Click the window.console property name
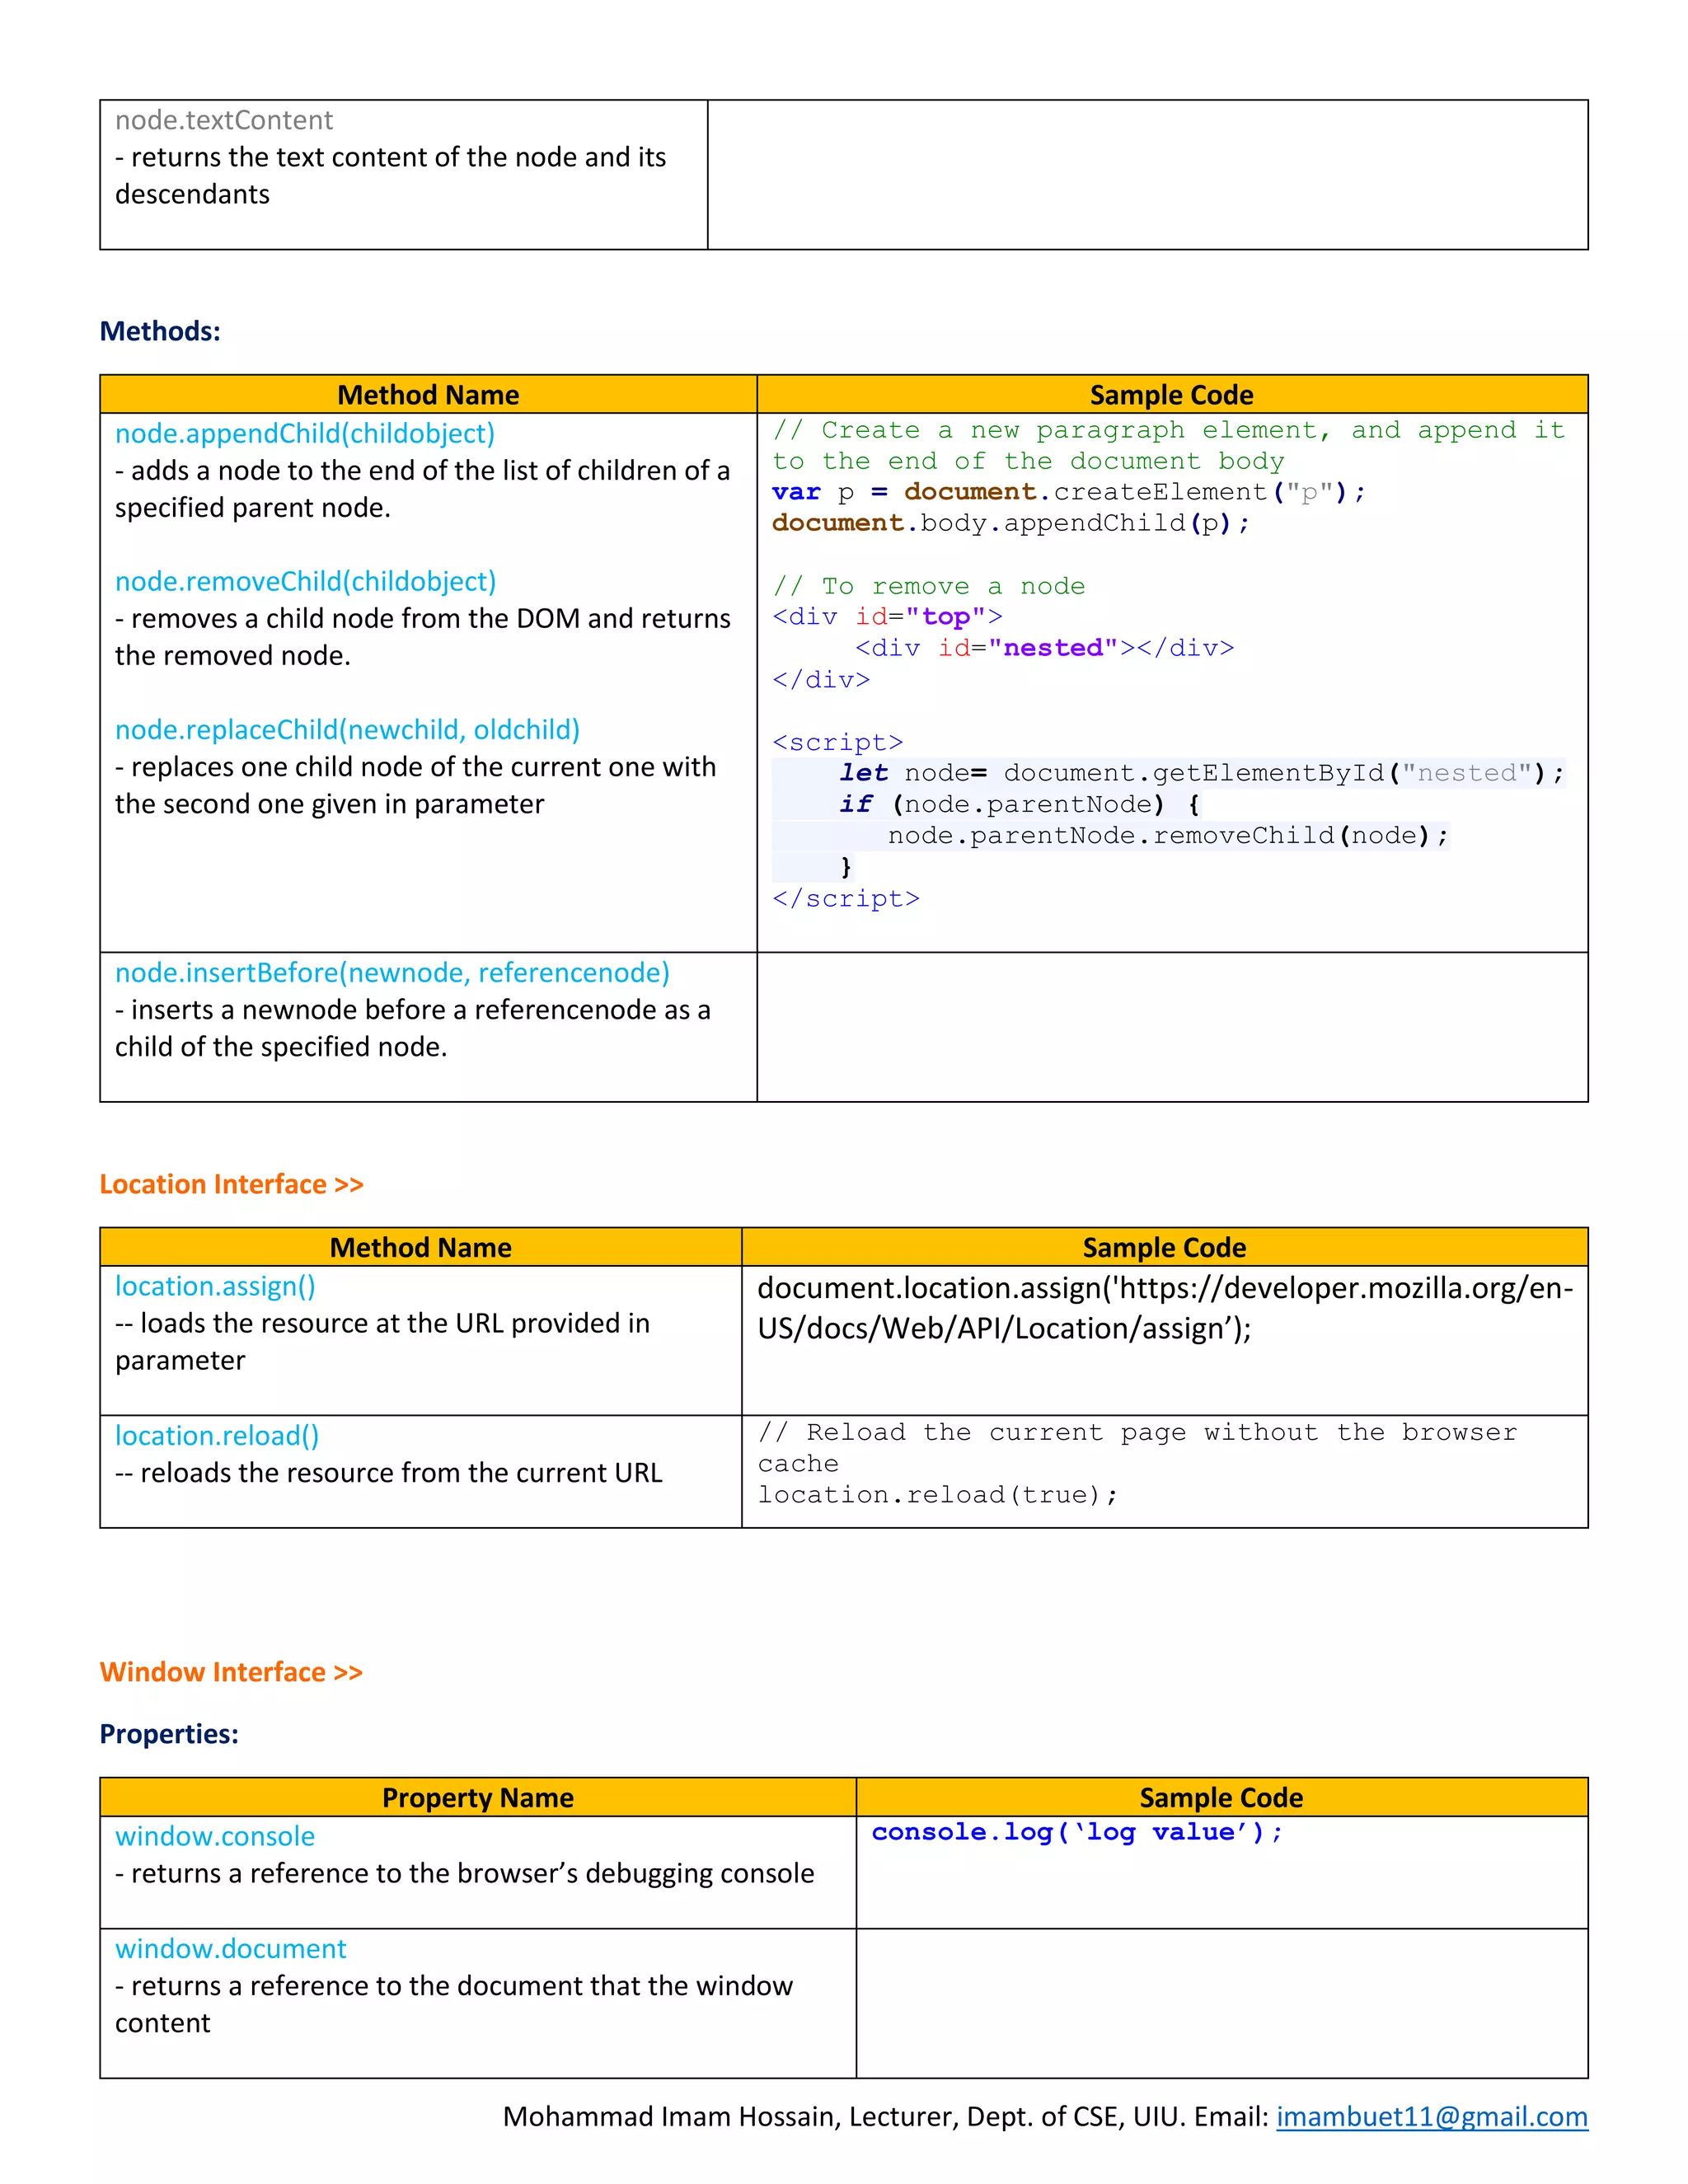The image size is (1688, 2184). click(x=215, y=1836)
